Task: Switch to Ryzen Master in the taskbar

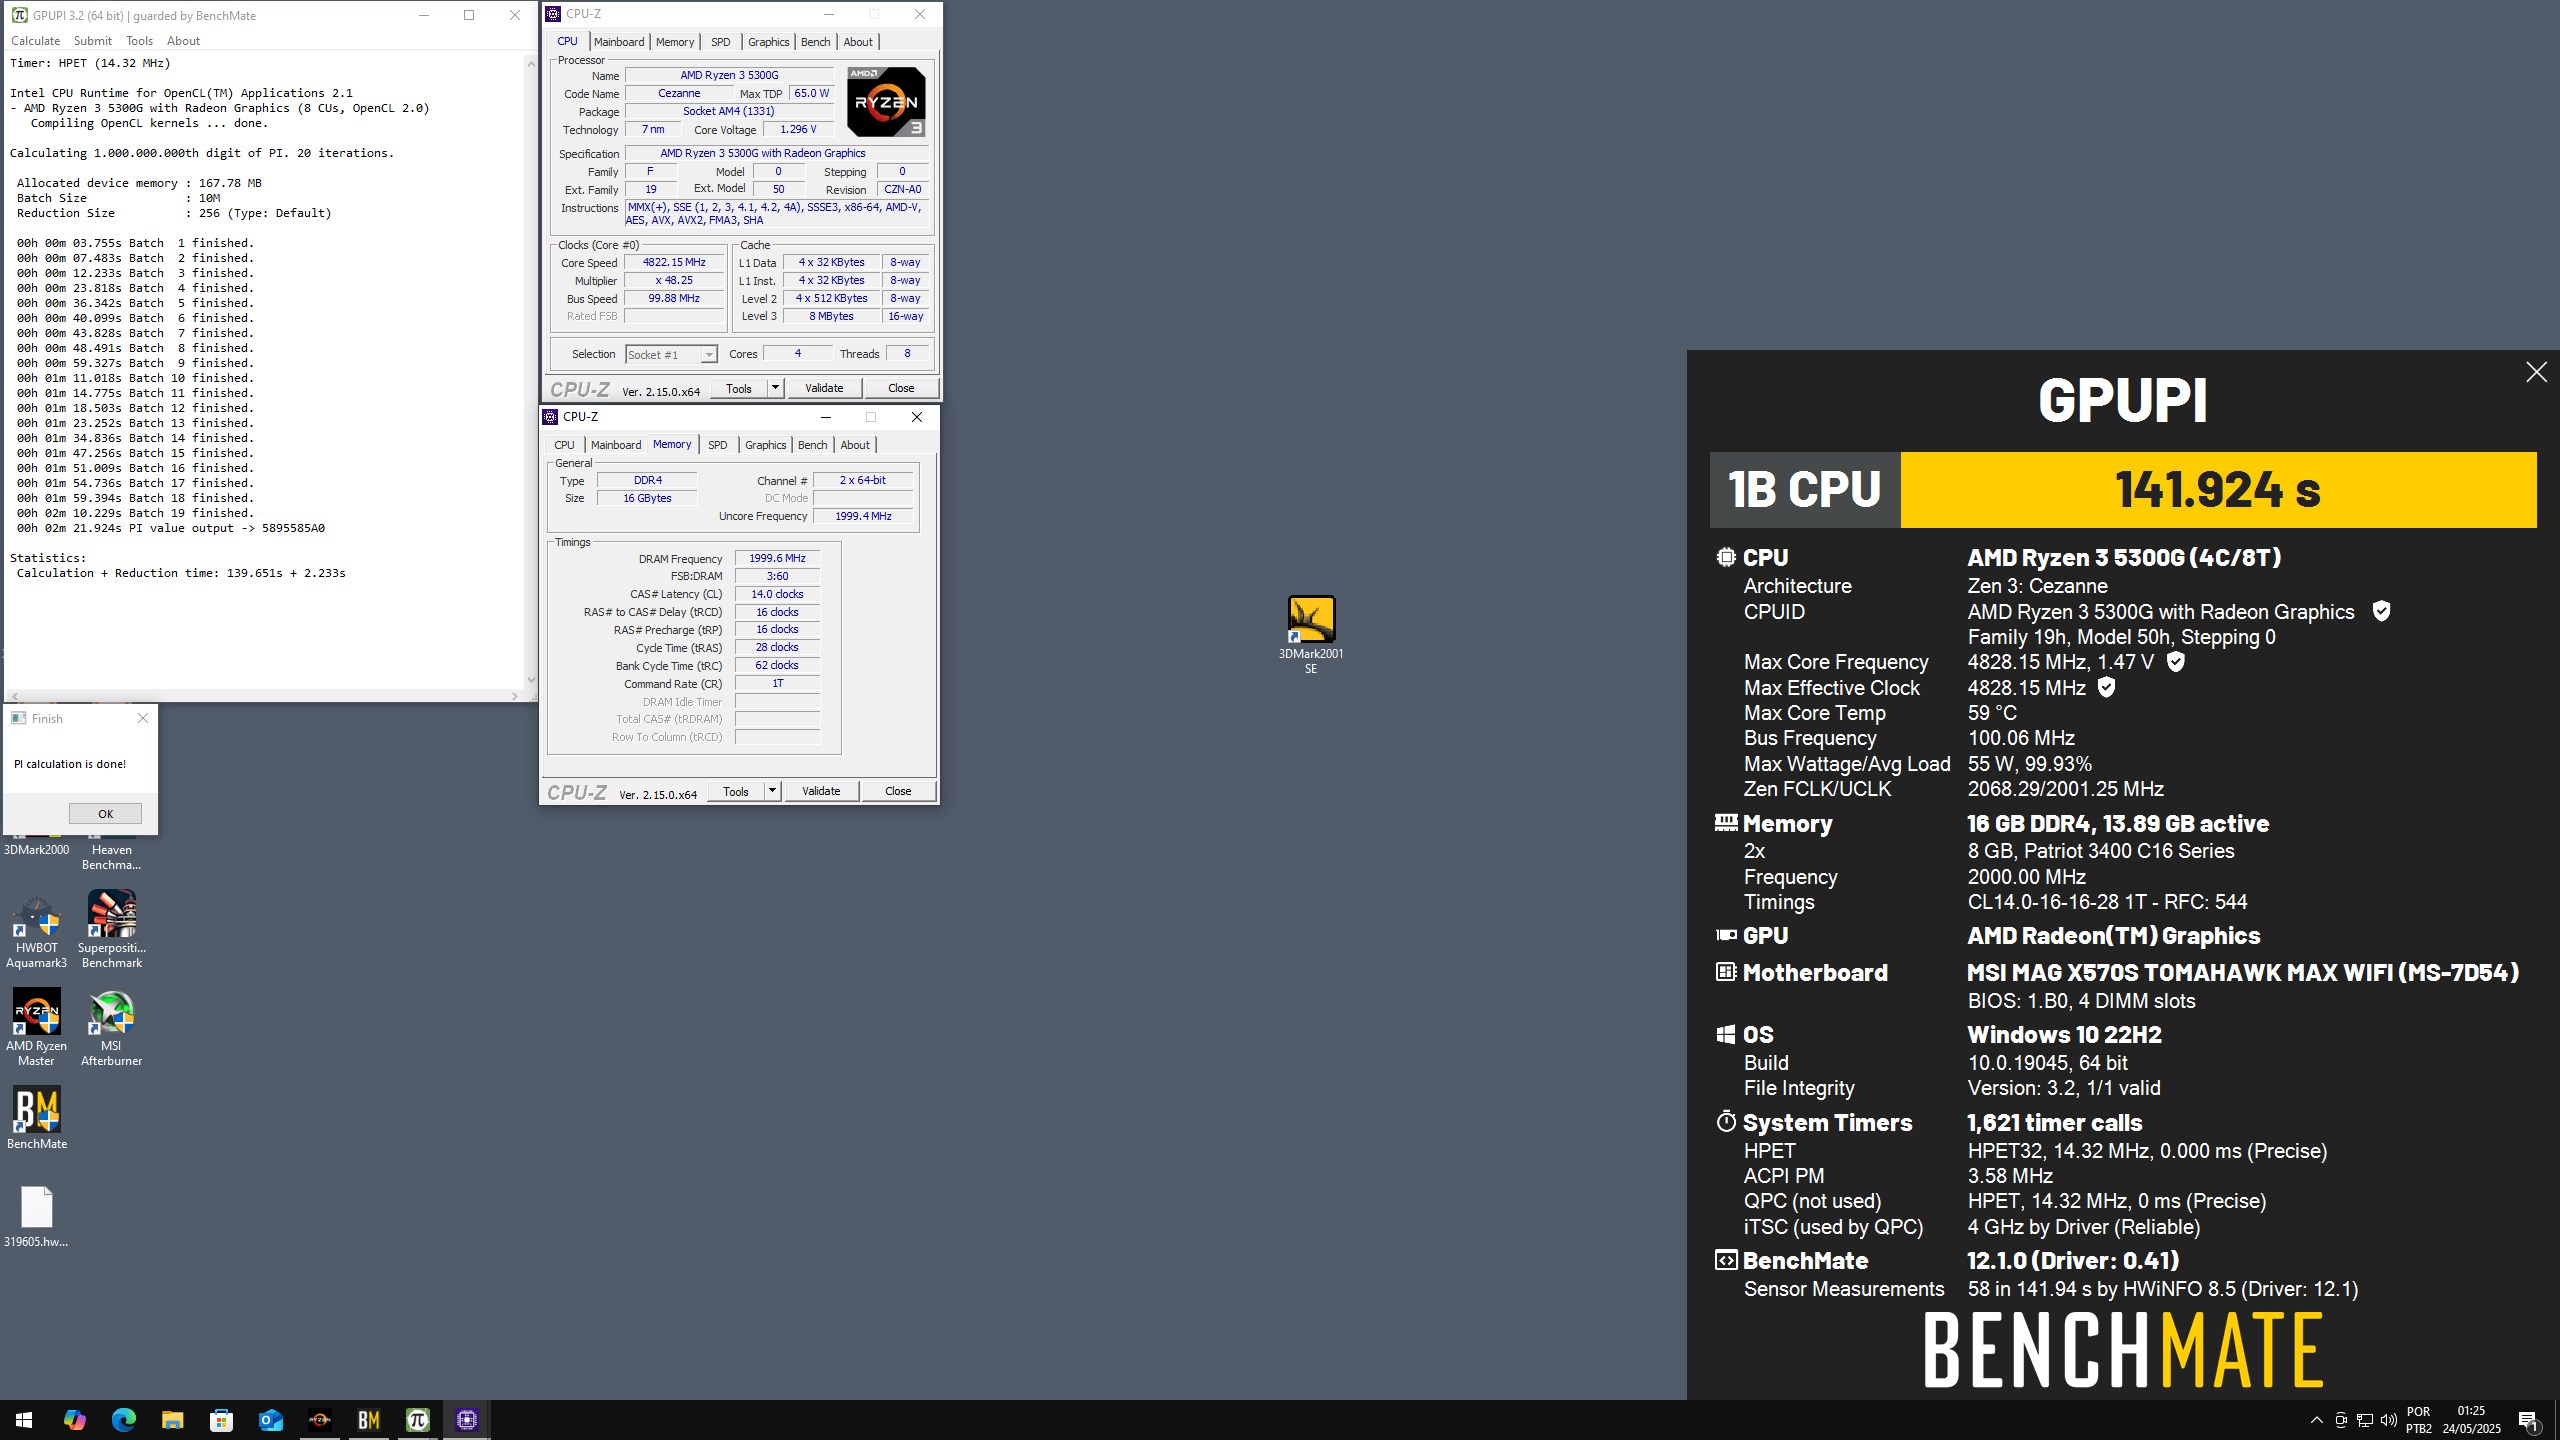Action: pyautogui.click(x=319, y=1420)
